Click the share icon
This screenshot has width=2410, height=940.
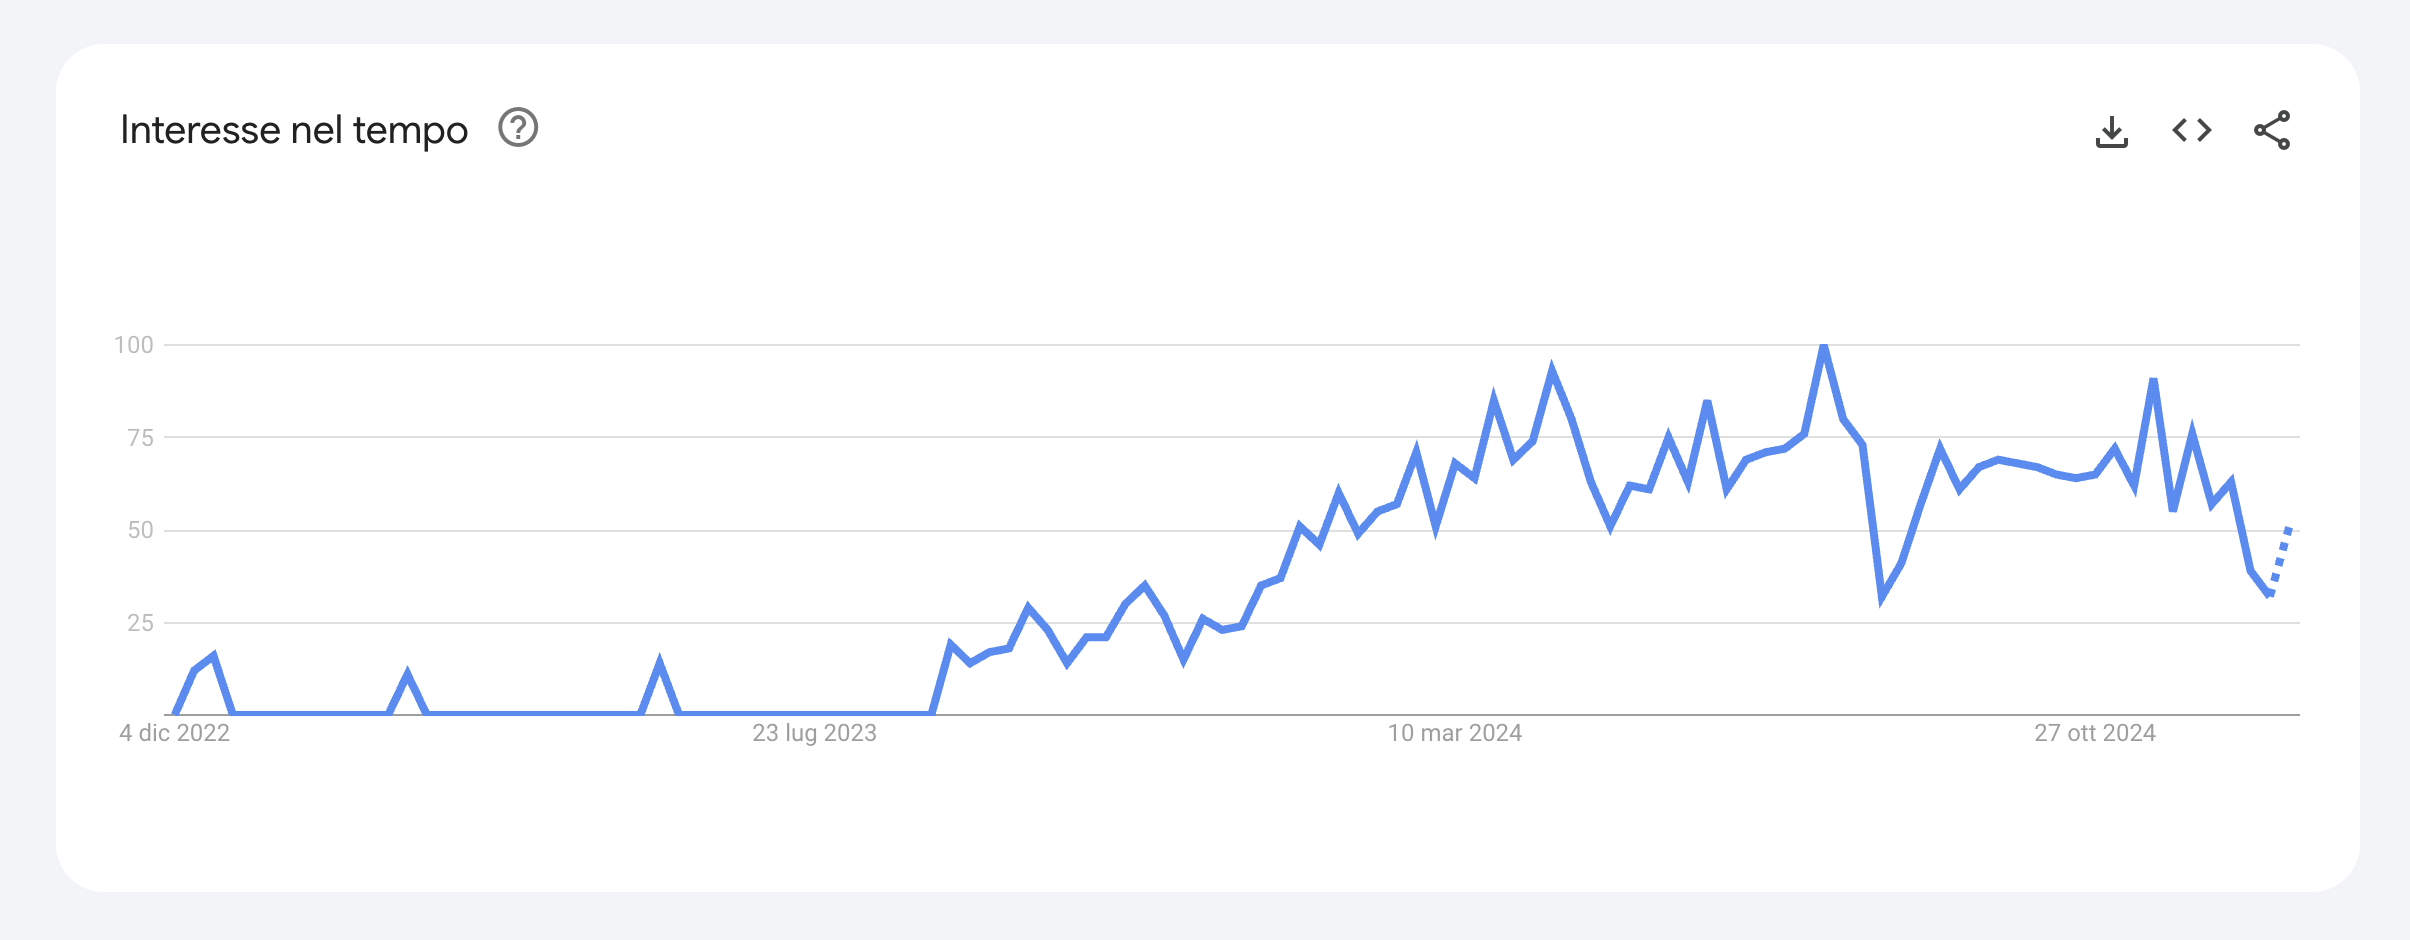coord(2271,130)
